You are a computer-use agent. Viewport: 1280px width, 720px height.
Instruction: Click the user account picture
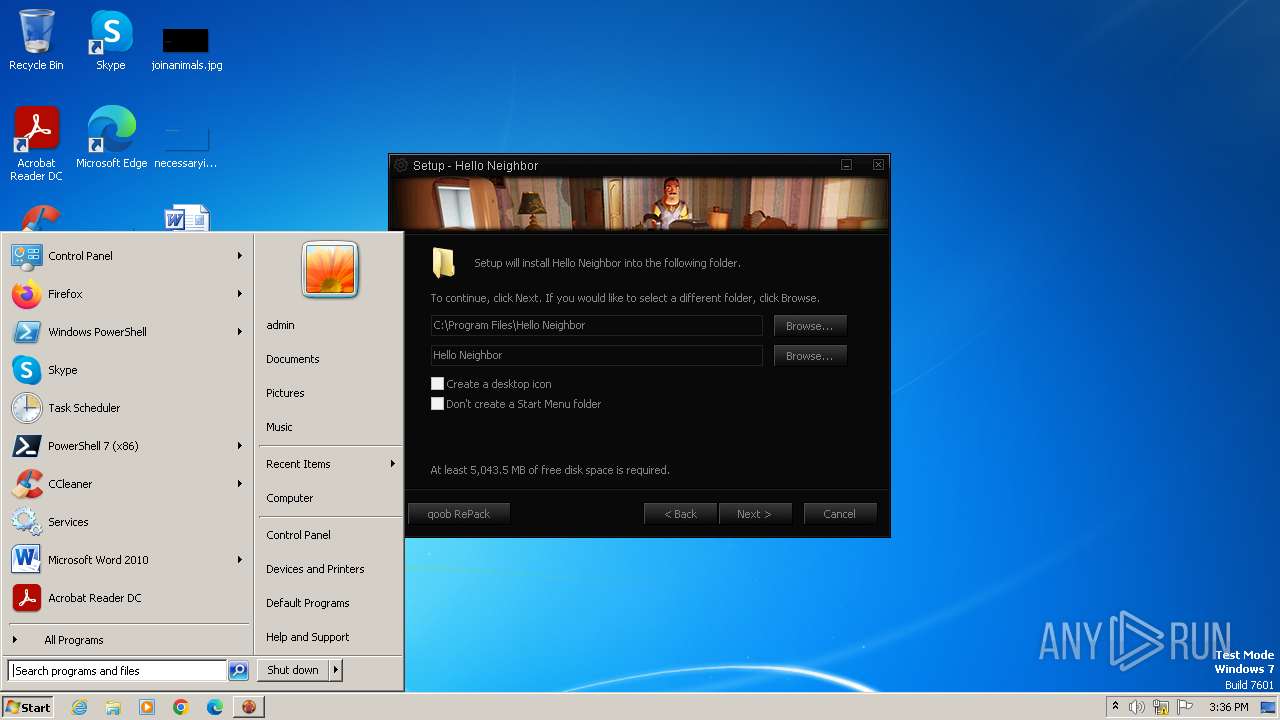tap(330, 269)
